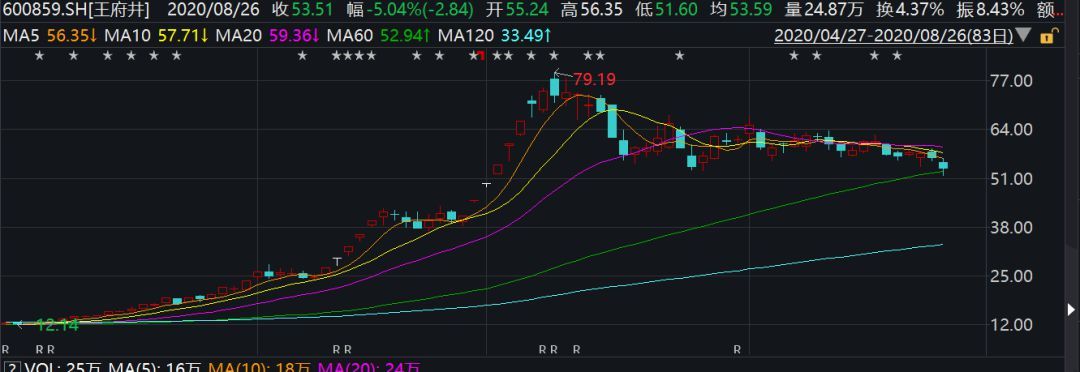Click the 12.00 price axis label
This screenshot has width=1080, height=372.
(x=1012, y=324)
